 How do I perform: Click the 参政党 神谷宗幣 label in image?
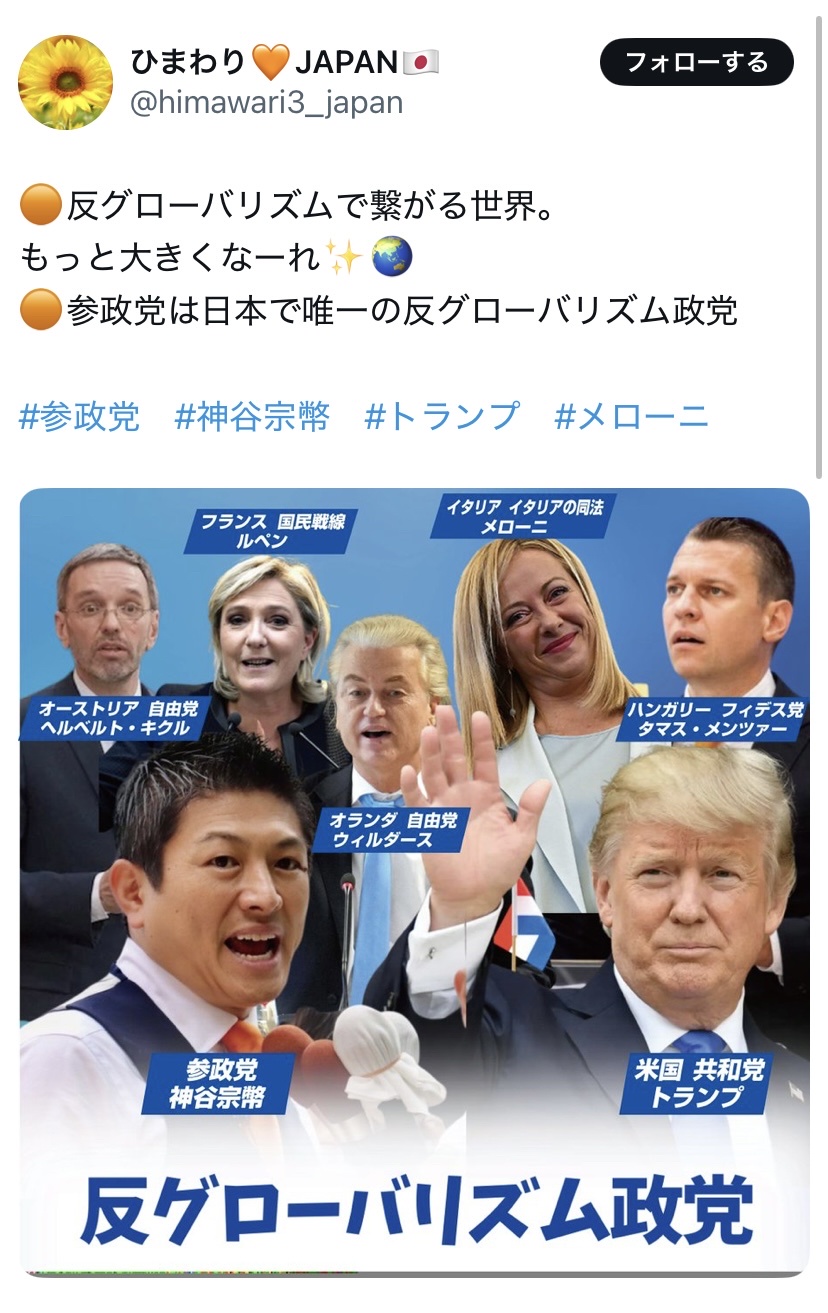[221, 1084]
